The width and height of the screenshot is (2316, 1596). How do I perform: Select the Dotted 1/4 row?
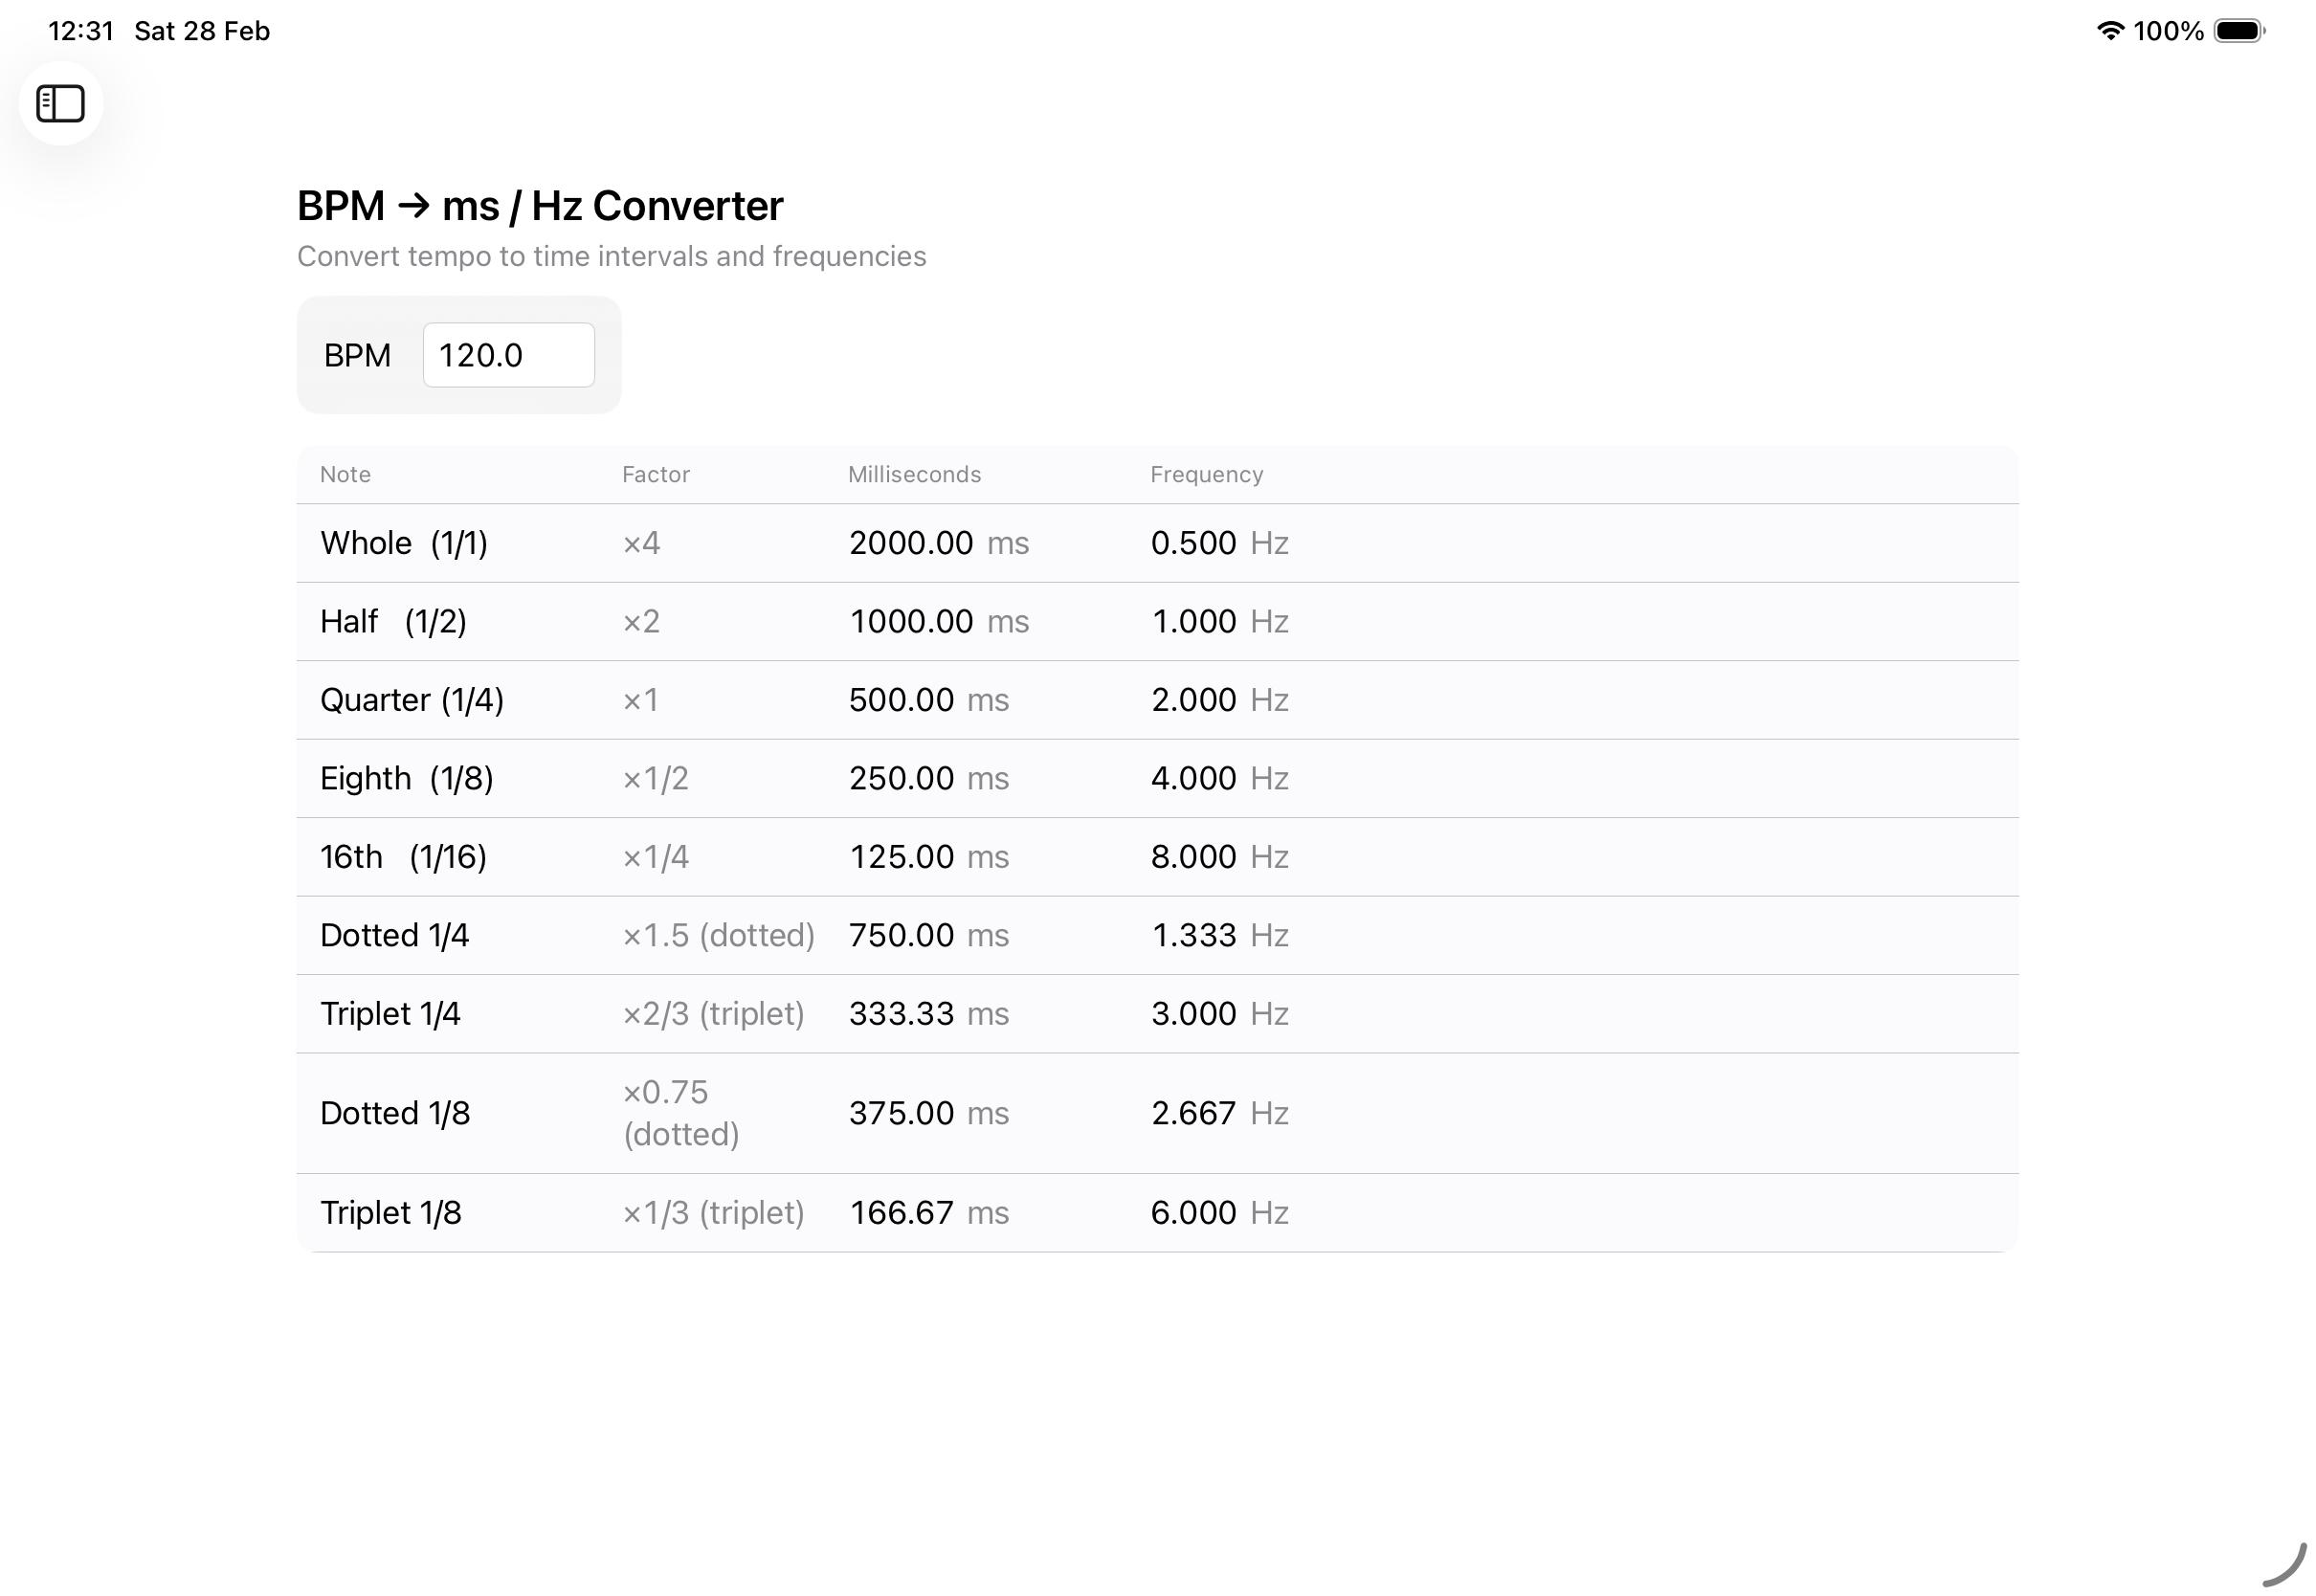click(394, 935)
